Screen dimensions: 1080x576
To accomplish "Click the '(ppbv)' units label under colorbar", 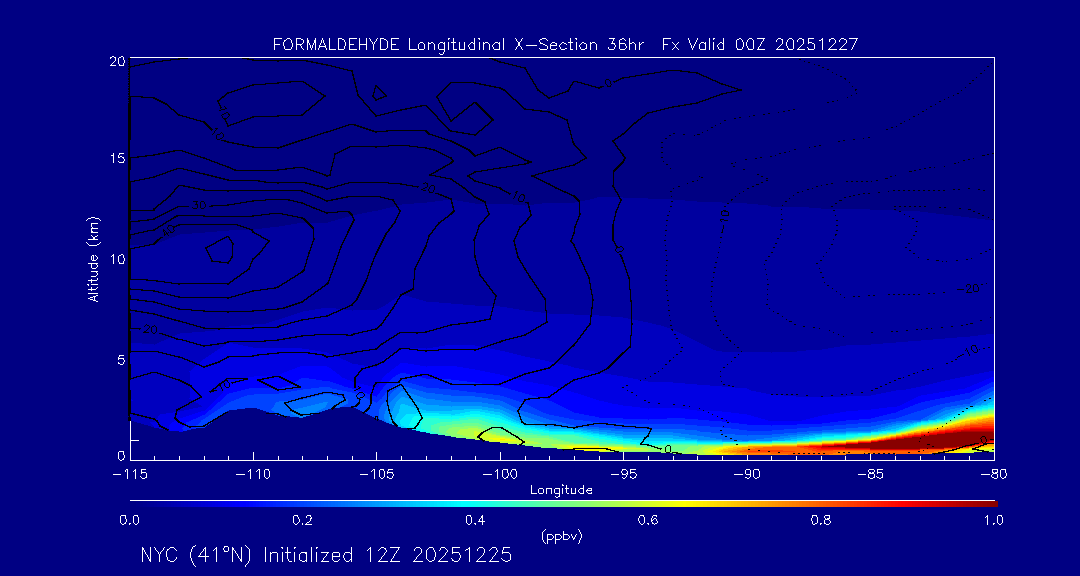I will (x=561, y=537).
